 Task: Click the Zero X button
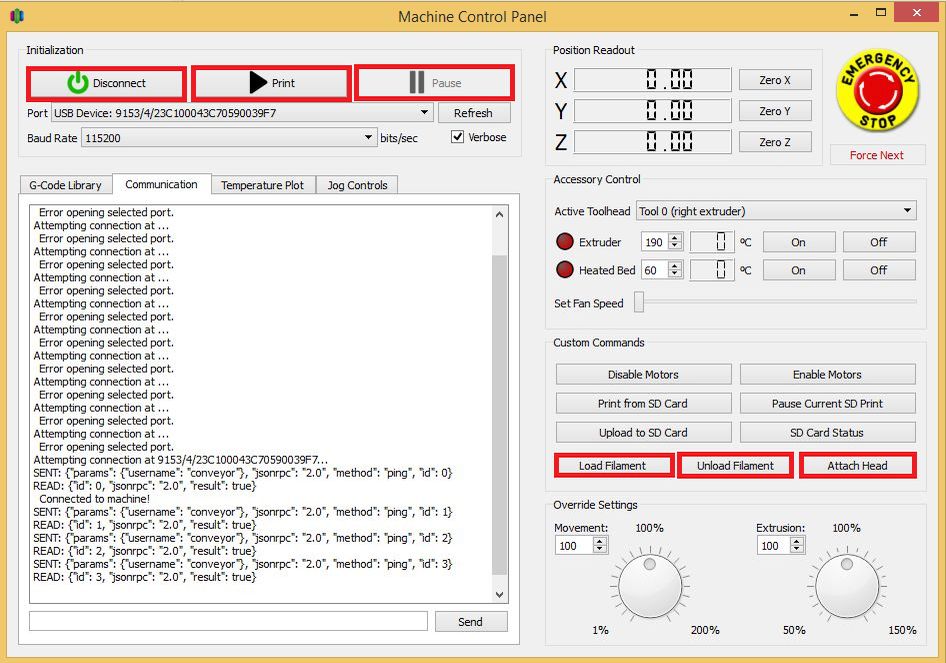tap(775, 80)
